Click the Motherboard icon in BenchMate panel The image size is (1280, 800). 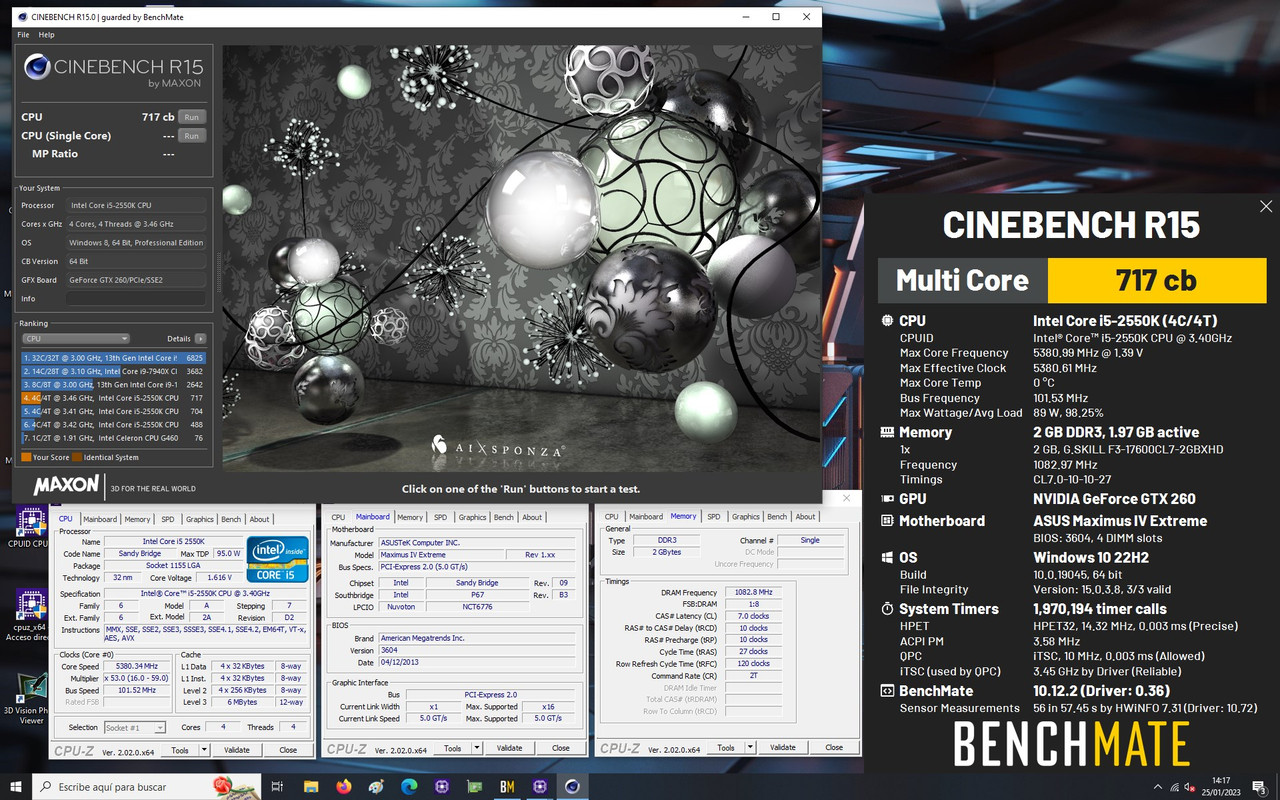887,521
